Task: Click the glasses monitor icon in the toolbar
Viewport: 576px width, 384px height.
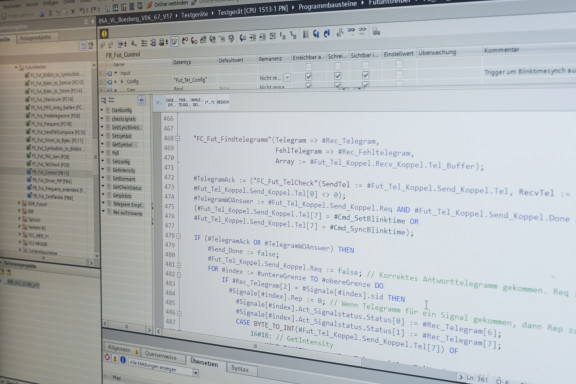Action: (x=352, y=31)
